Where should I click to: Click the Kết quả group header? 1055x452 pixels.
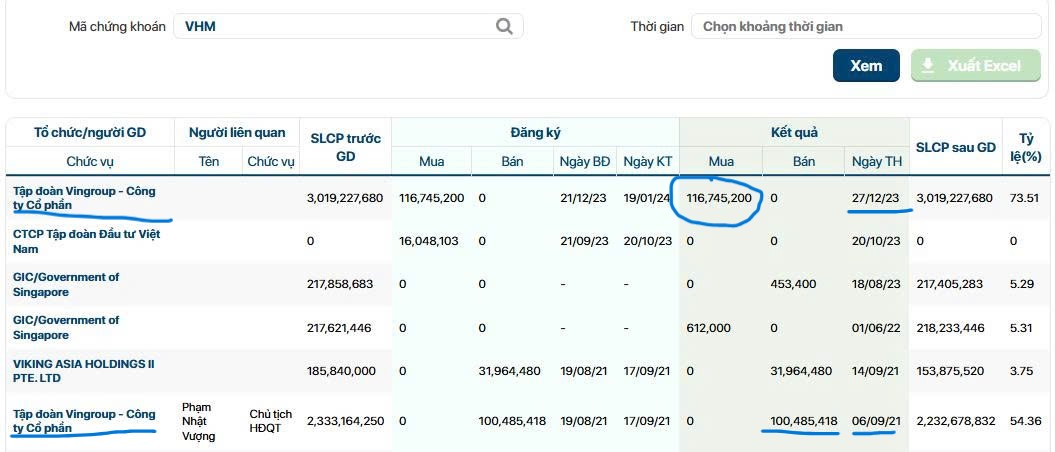pyautogui.click(x=793, y=132)
